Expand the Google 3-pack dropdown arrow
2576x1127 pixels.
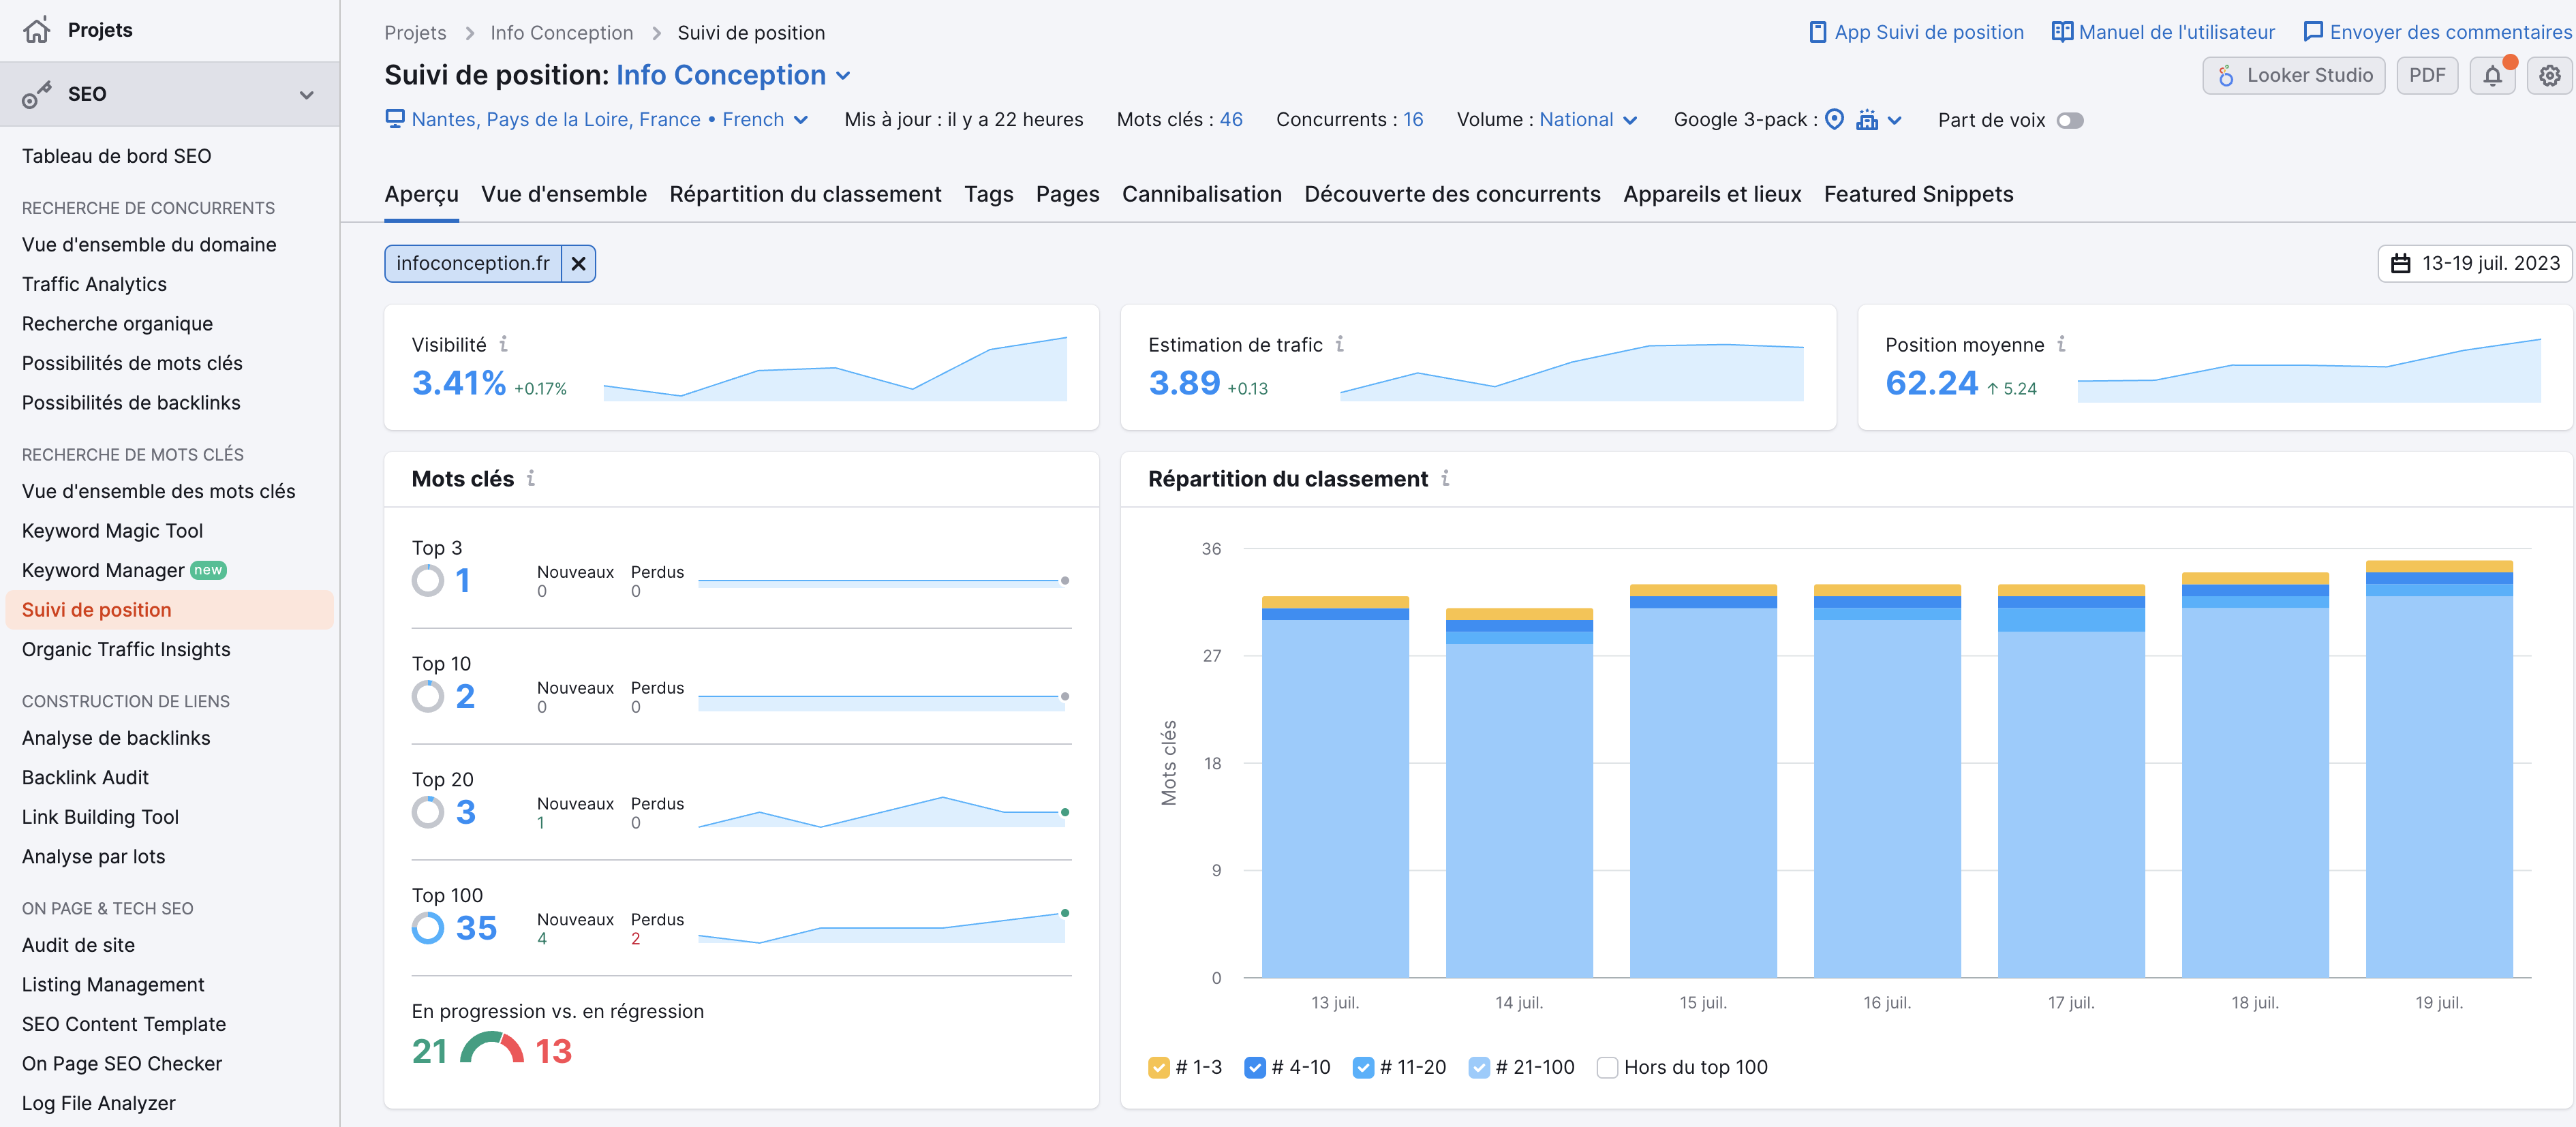coord(1894,120)
